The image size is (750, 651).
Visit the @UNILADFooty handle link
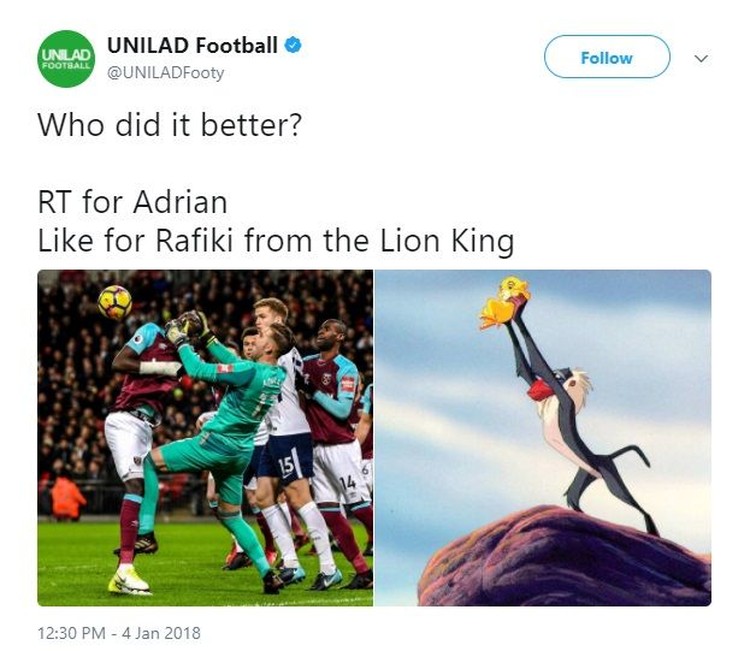point(165,73)
